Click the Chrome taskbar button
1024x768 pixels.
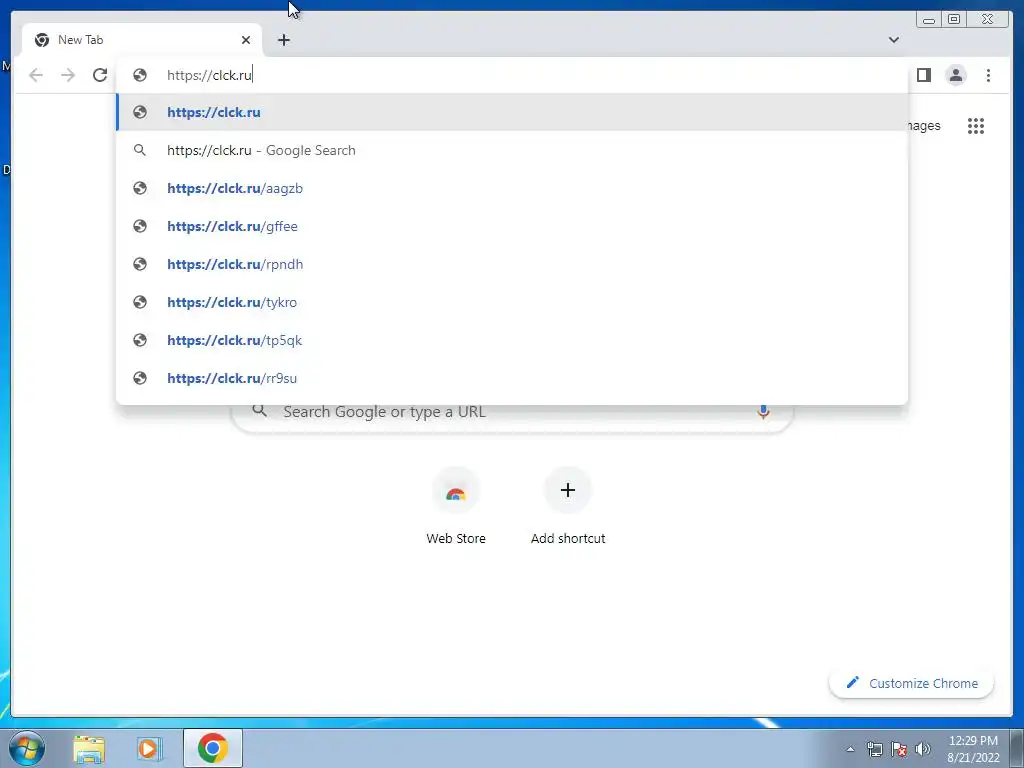click(x=213, y=748)
